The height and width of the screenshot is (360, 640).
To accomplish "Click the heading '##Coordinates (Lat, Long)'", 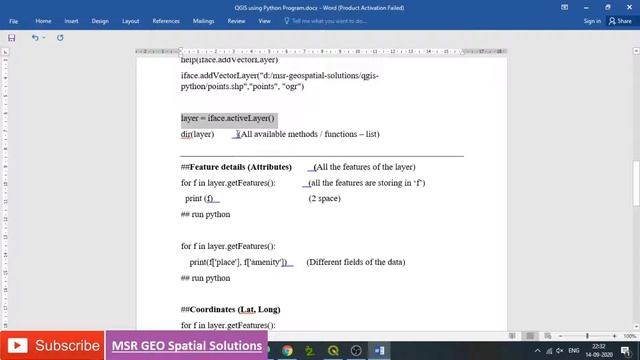I will pyautogui.click(x=231, y=309).
